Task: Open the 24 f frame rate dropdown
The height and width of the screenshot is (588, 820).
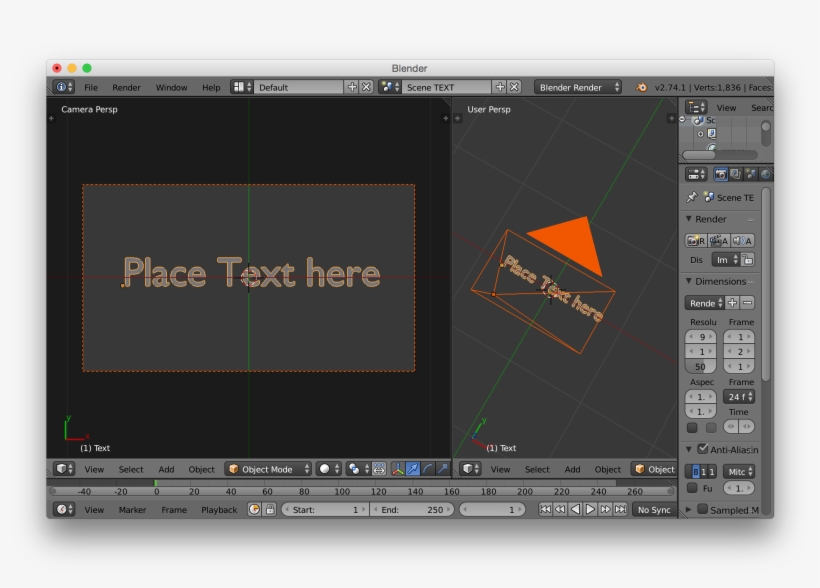Action: pos(739,397)
